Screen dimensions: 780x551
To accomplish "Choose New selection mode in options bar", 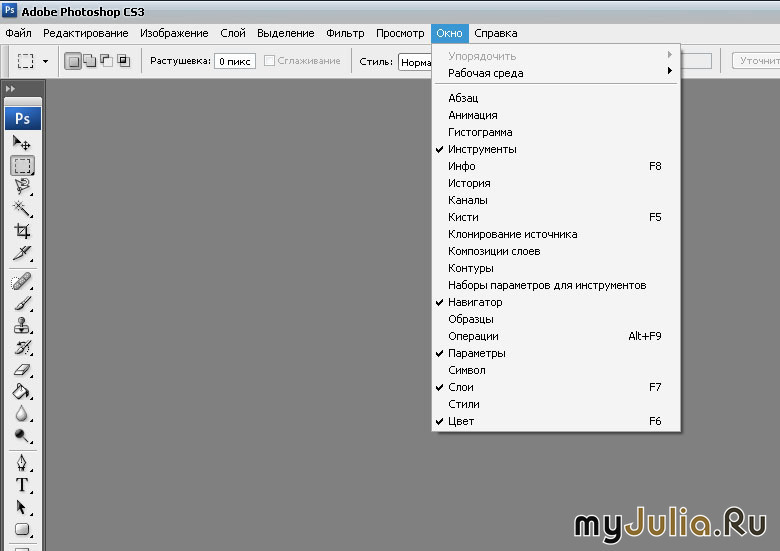I will tap(73, 61).
